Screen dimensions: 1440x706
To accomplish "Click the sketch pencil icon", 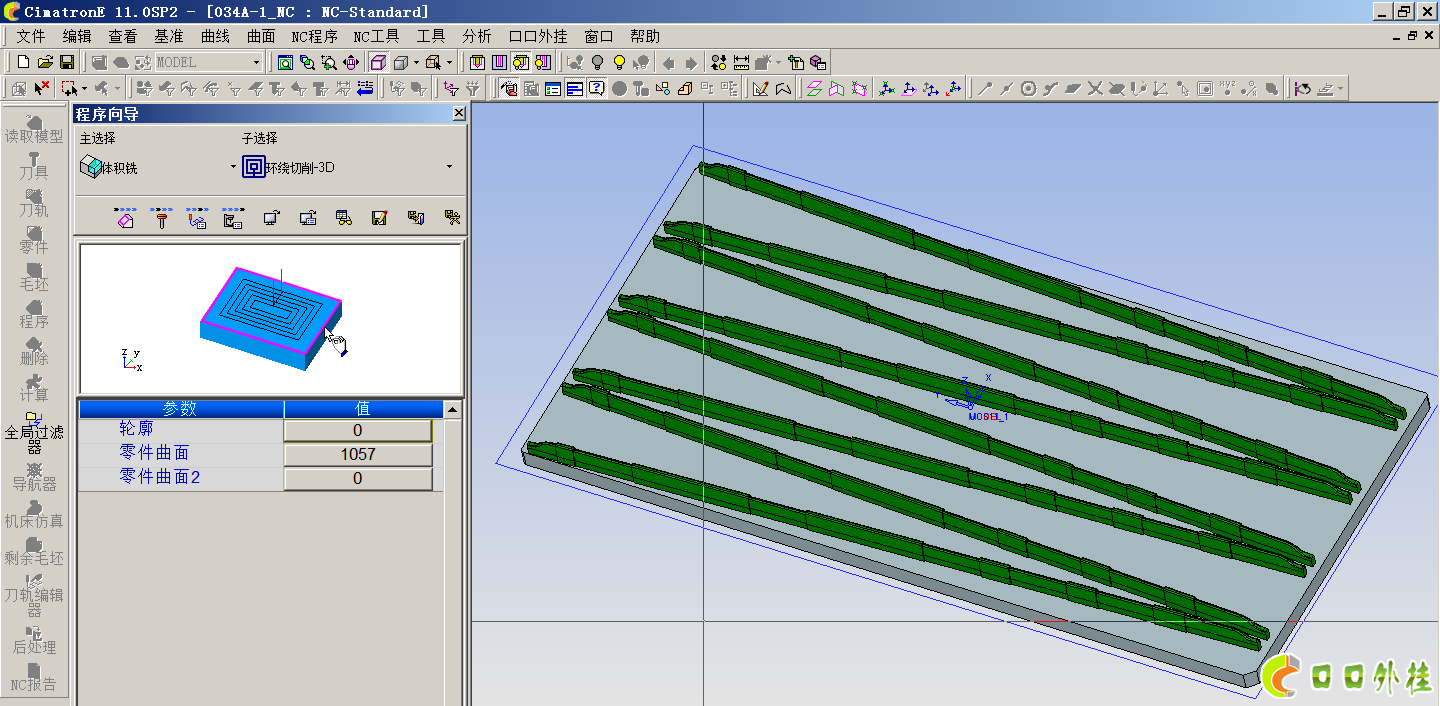I will coord(760,88).
